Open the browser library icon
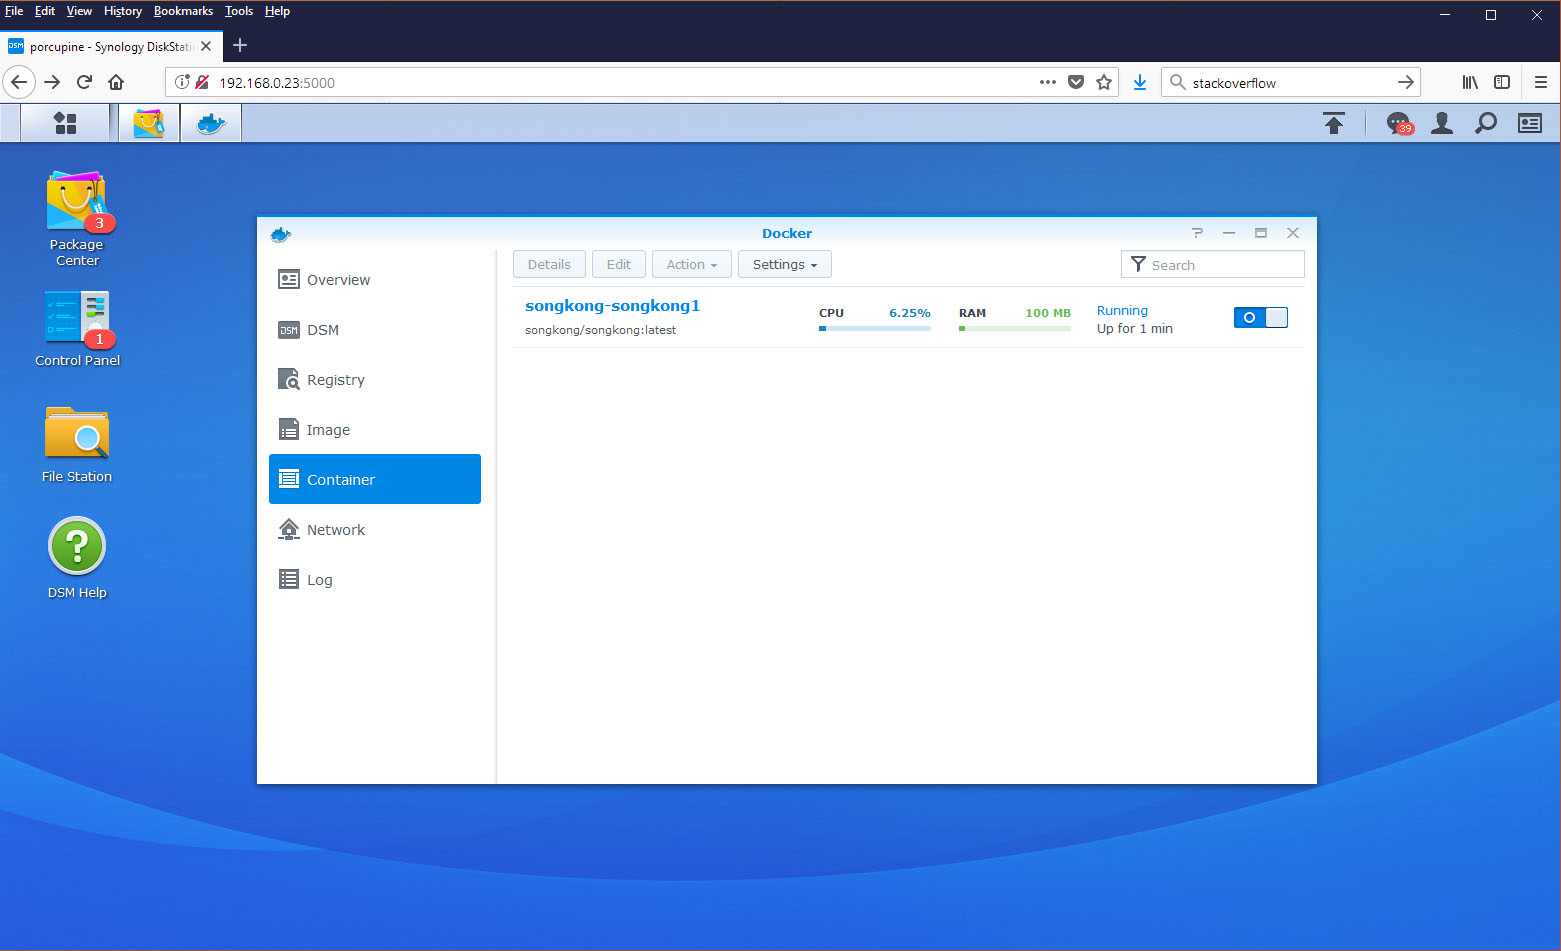Image resolution: width=1561 pixels, height=951 pixels. click(x=1470, y=82)
